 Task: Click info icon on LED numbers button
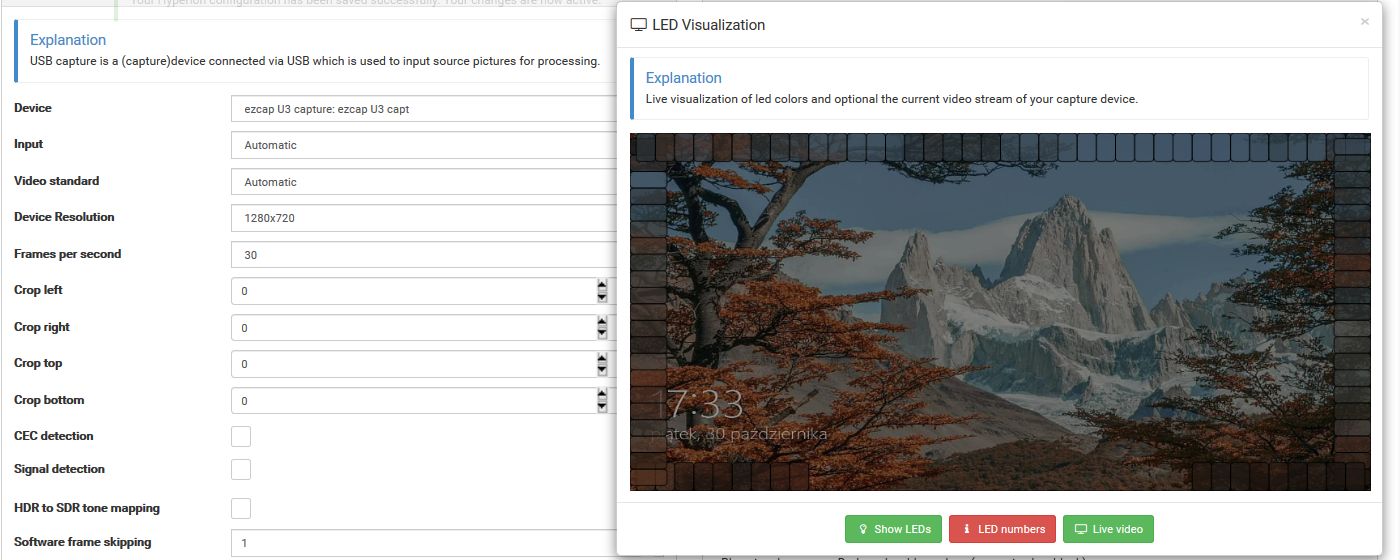coord(967,529)
